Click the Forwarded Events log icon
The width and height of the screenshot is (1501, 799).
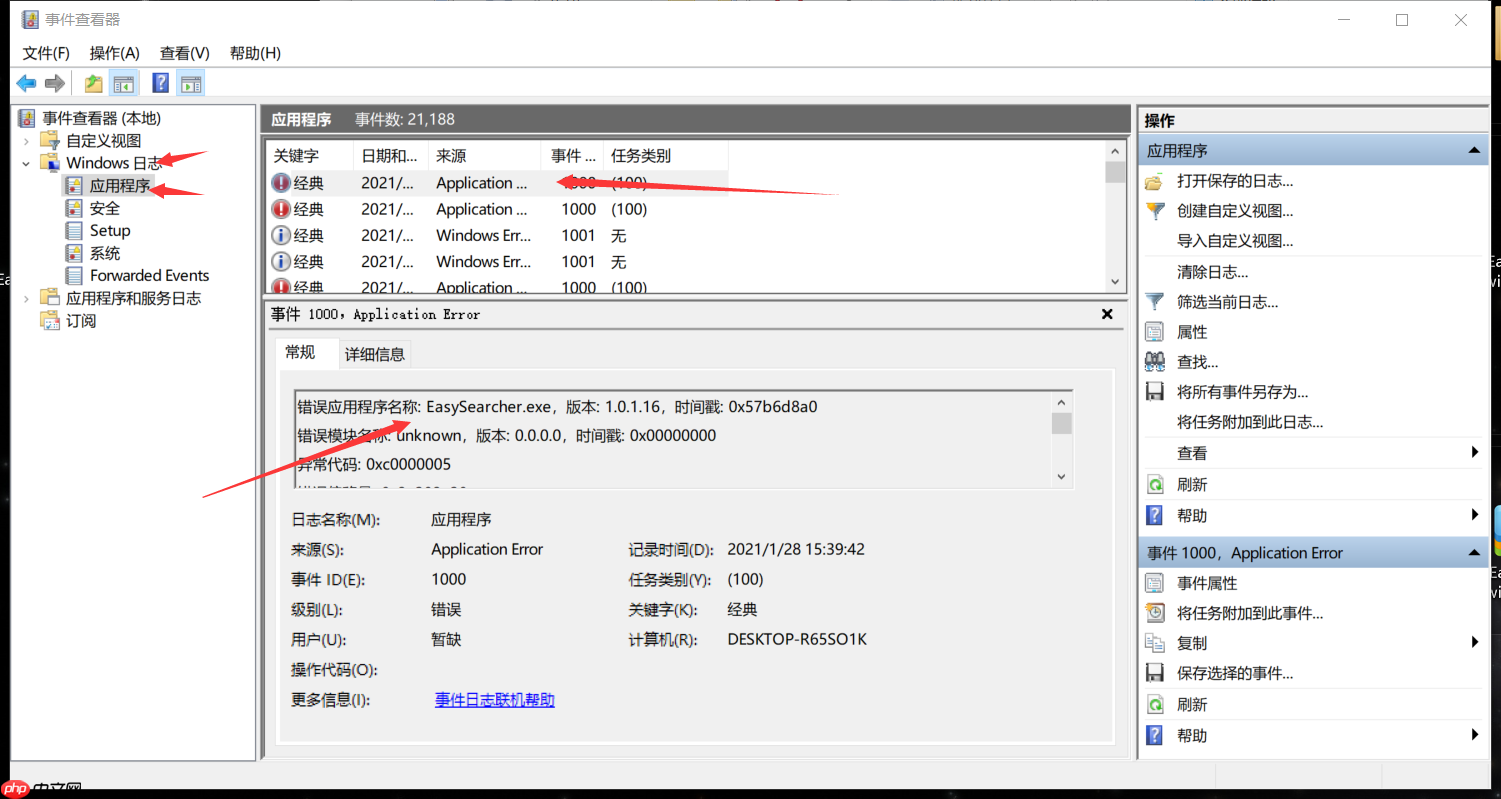tap(74, 275)
